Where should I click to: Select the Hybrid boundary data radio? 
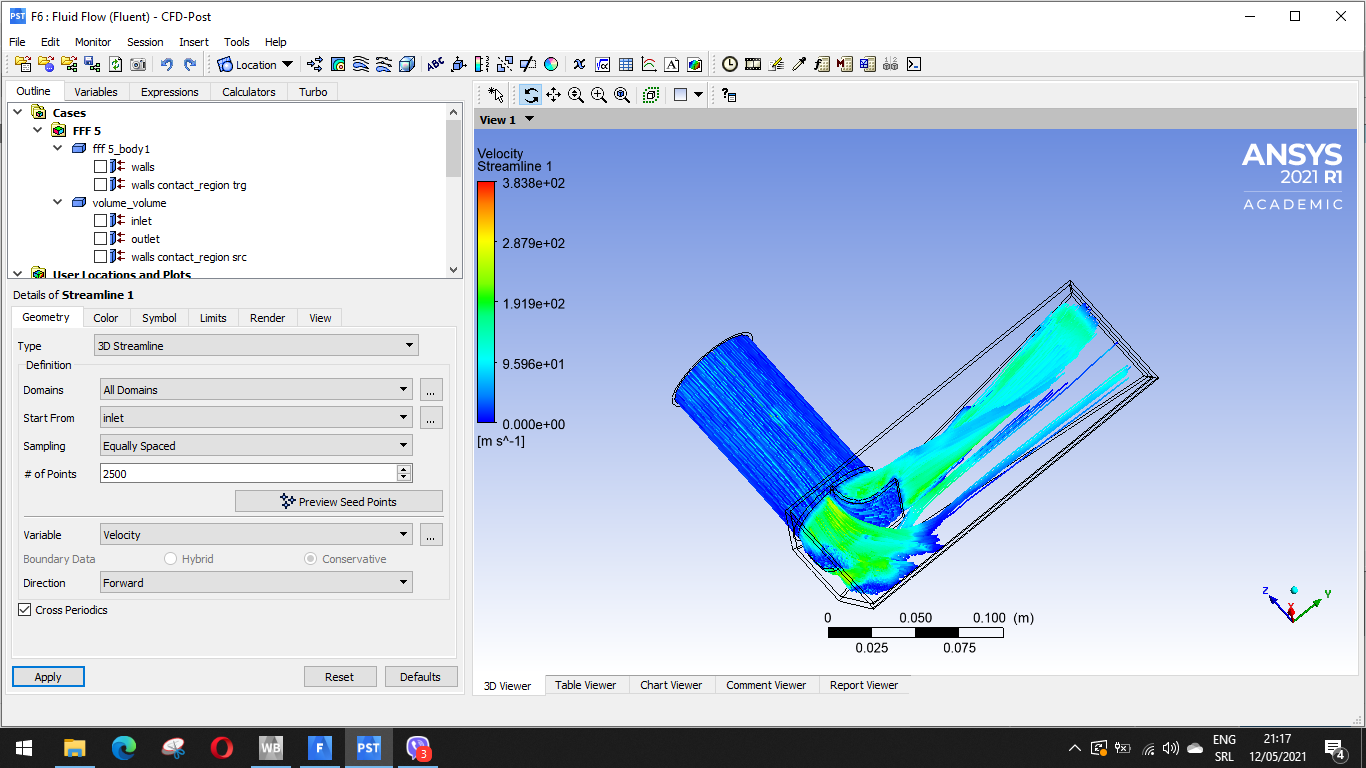(171, 559)
